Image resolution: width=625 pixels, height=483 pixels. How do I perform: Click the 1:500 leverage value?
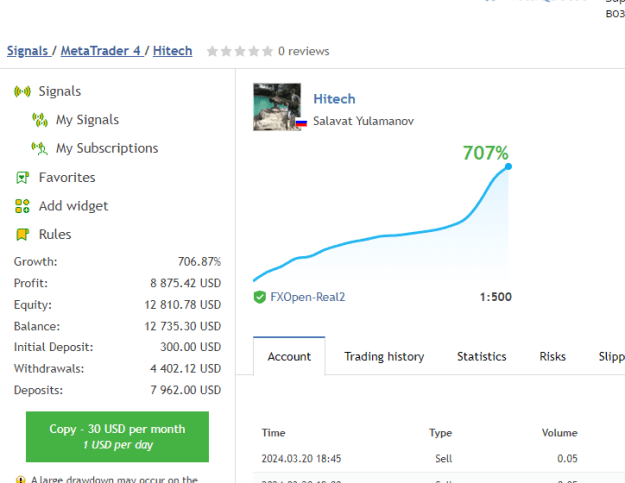pos(495,297)
